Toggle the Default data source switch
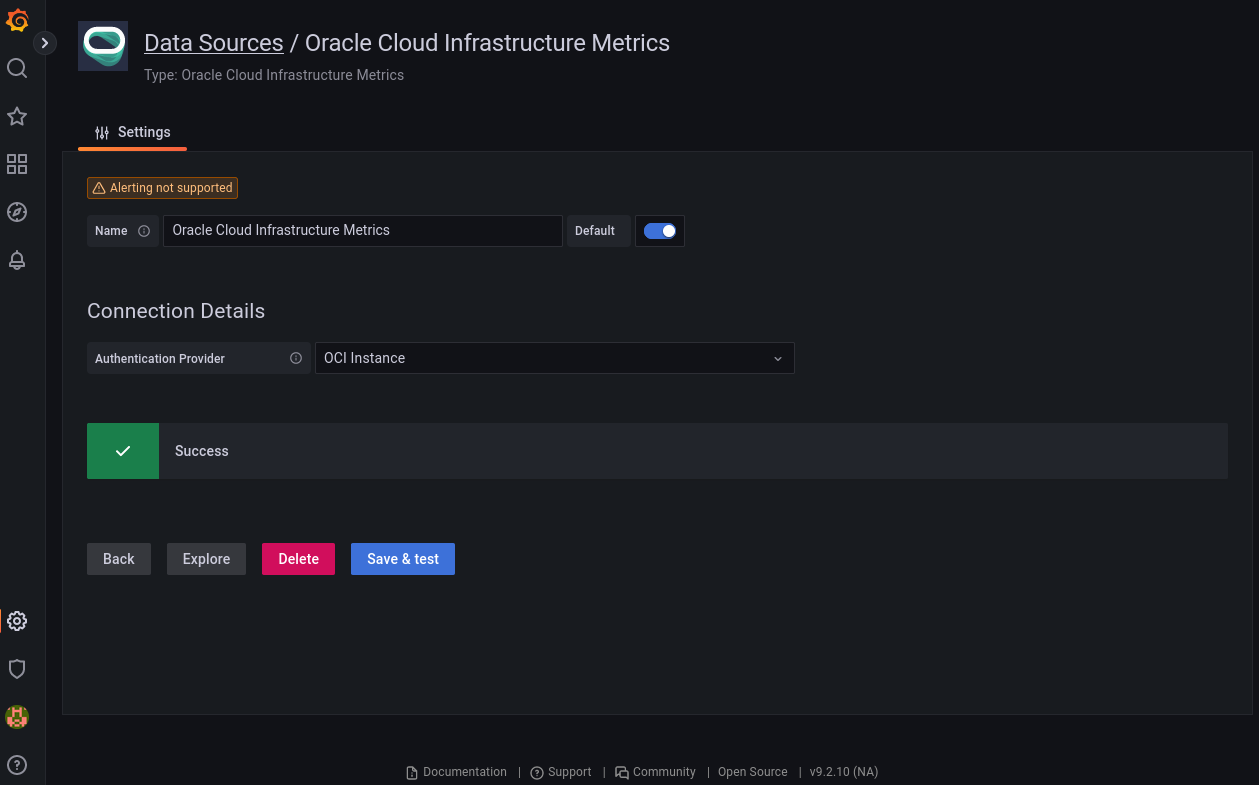Viewport: 1259px width, 785px height. [660, 231]
